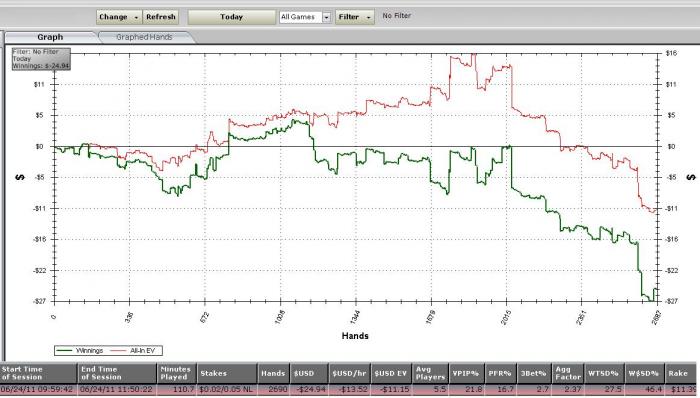Open the Filter dropdown button

[355, 17]
